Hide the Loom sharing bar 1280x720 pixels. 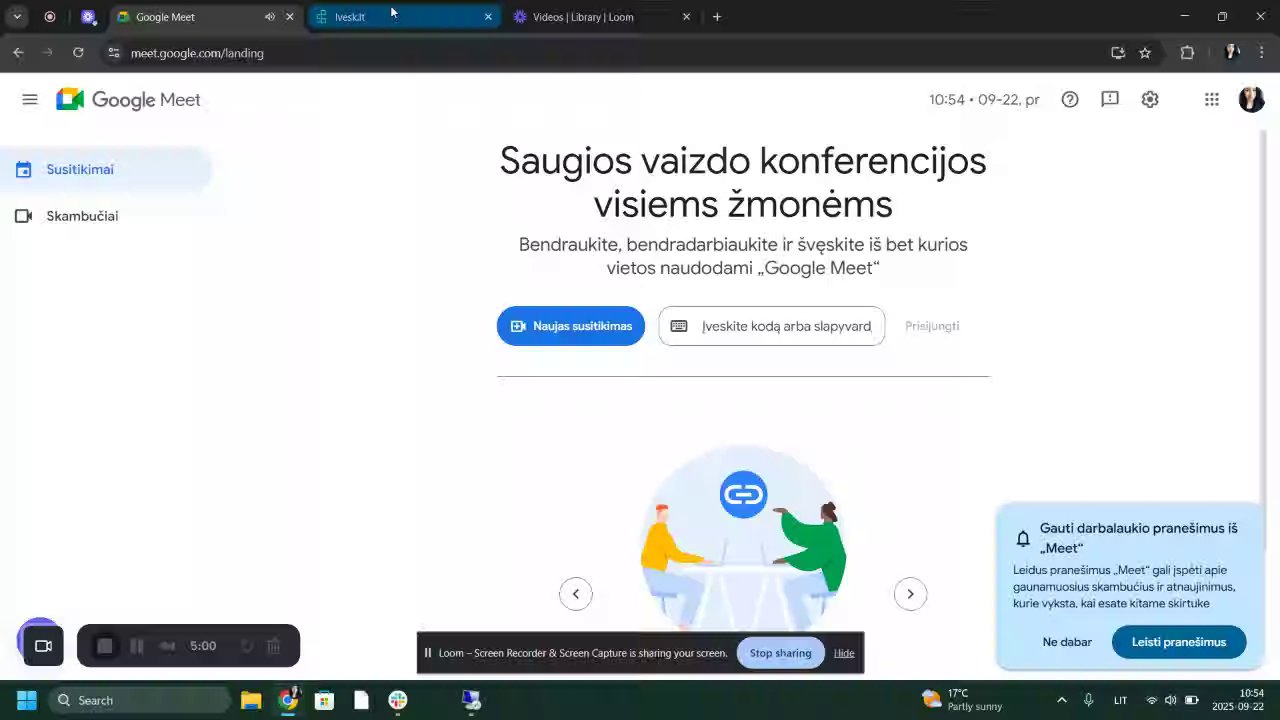844,653
